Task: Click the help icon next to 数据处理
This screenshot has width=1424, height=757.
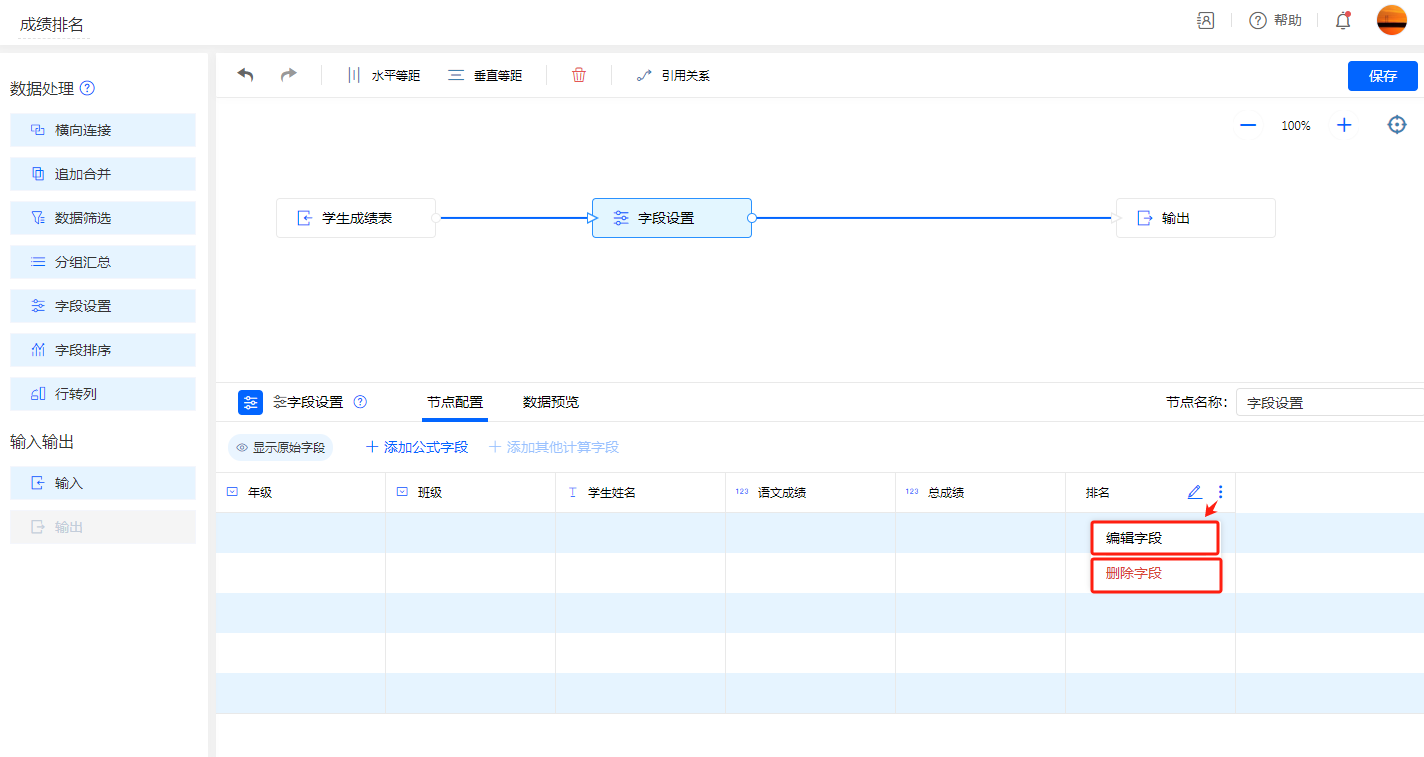Action: [x=87, y=88]
